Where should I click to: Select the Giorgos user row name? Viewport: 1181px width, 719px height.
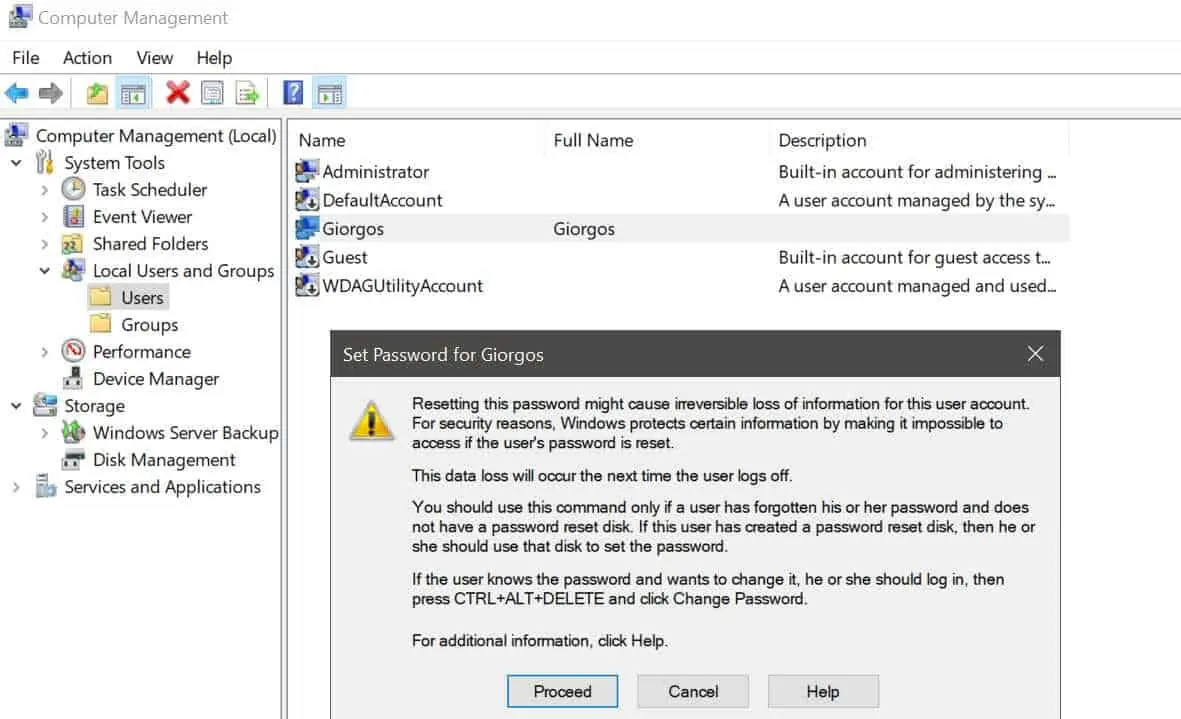pos(352,229)
